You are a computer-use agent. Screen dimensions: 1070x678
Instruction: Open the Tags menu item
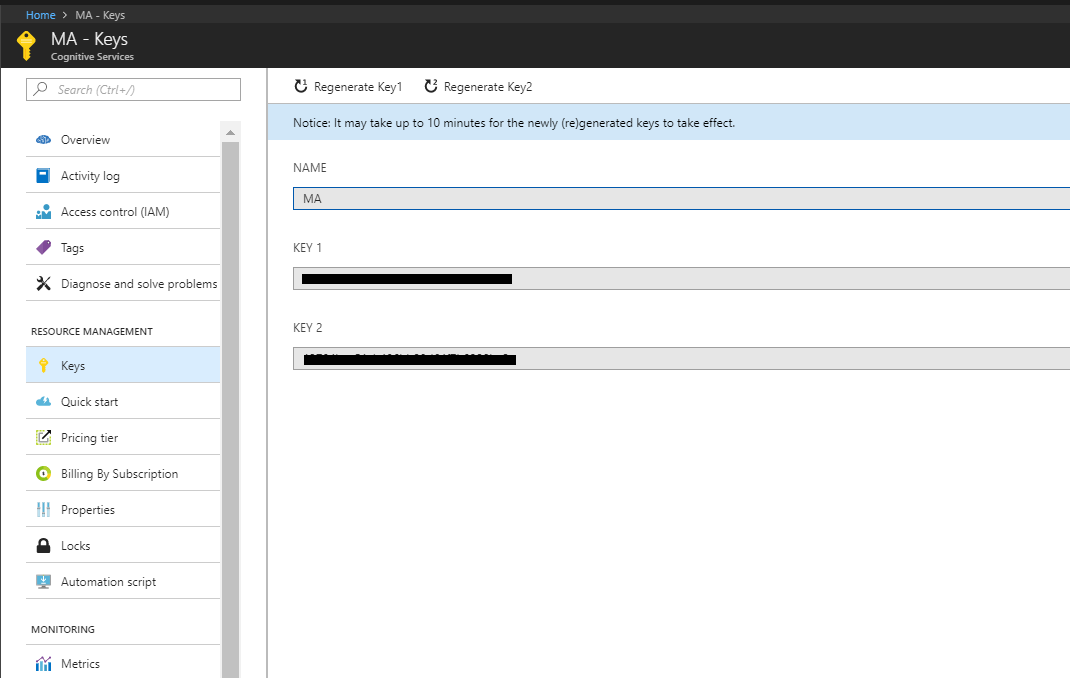(123, 248)
